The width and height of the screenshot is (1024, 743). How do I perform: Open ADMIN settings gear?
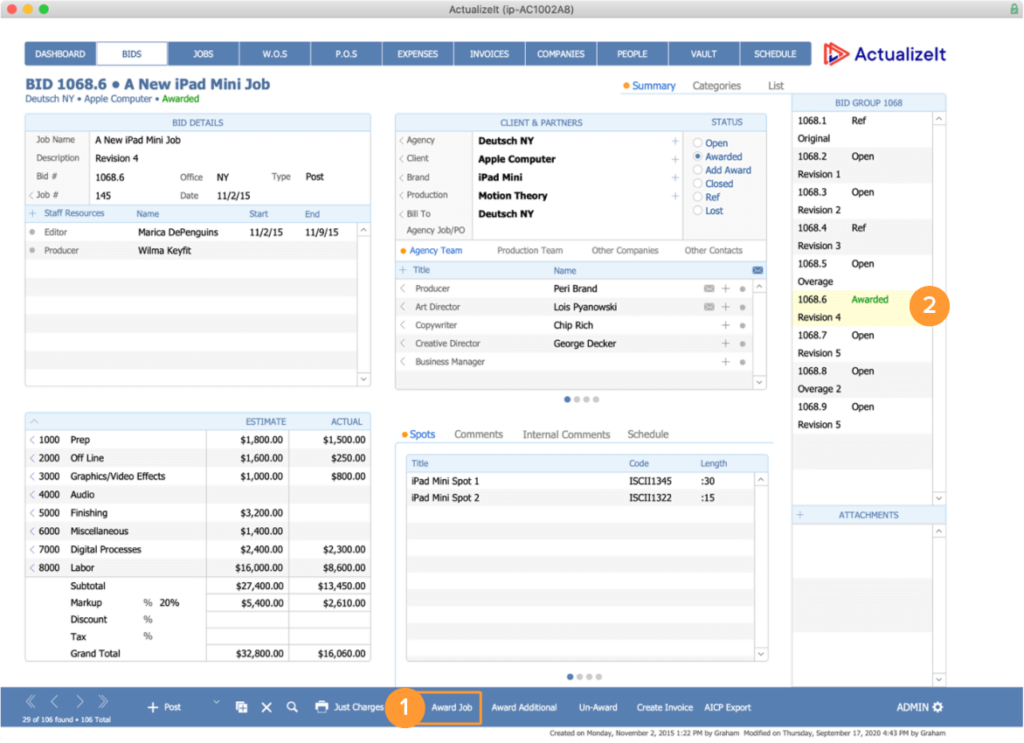(938, 708)
